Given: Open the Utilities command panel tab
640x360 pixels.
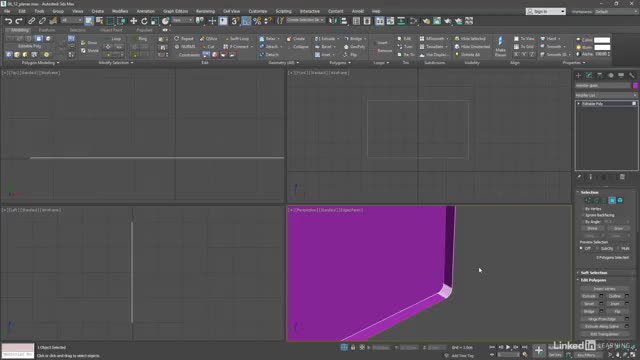Looking at the screenshot, I should tap(632, 75).
